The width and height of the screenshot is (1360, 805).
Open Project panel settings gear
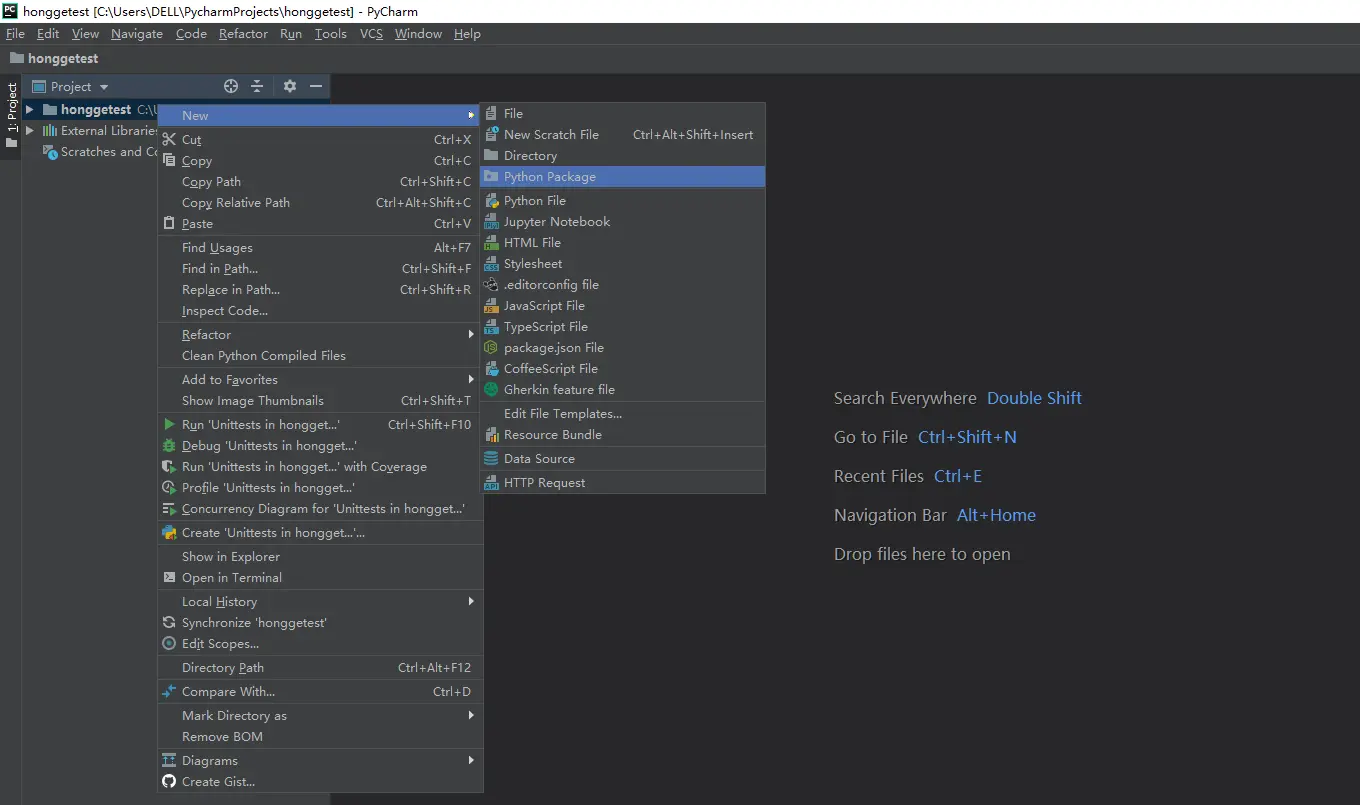(290, 86)
